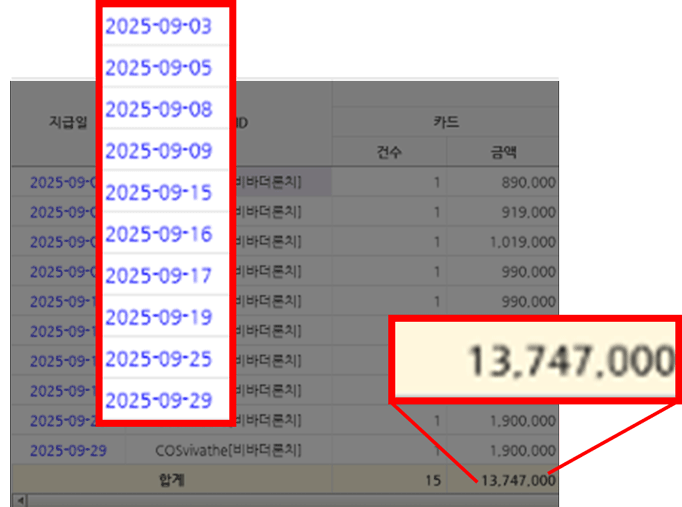
Task: Click the 금액 column header
Action: coord(500,153)
